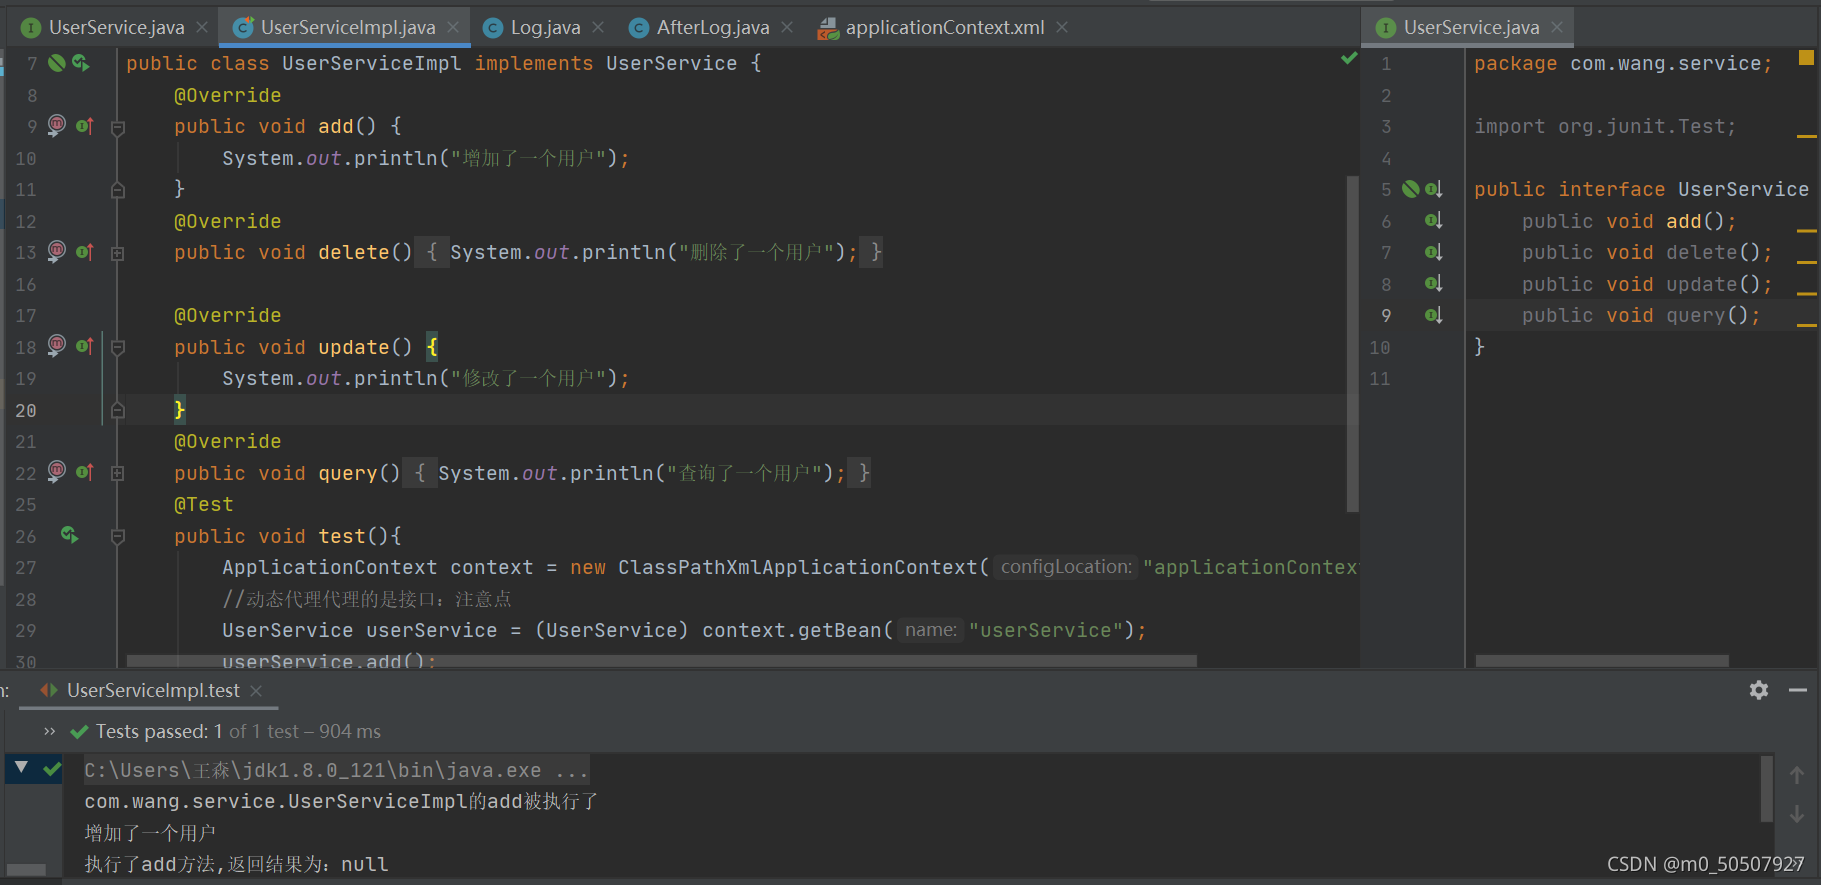Close AfterLog.java tab
The width and height of the screenshot is (1821, 885).
pos(787,27)
